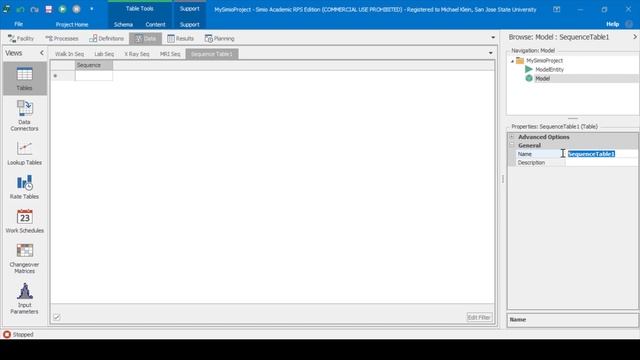This screenshot has width=640, height=360.
Task: Switch to the Processes view tab
Action: [x=62, y=38]
